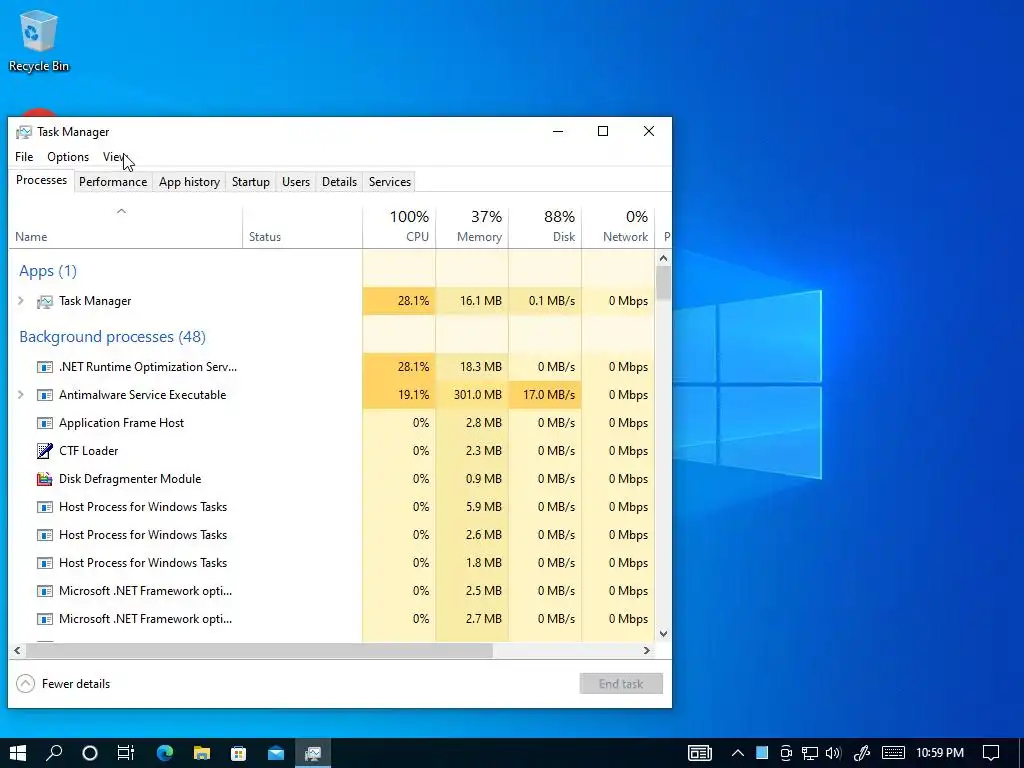Click the 10:59 PM taskbar clock
1024x768 pixels.
940,753
